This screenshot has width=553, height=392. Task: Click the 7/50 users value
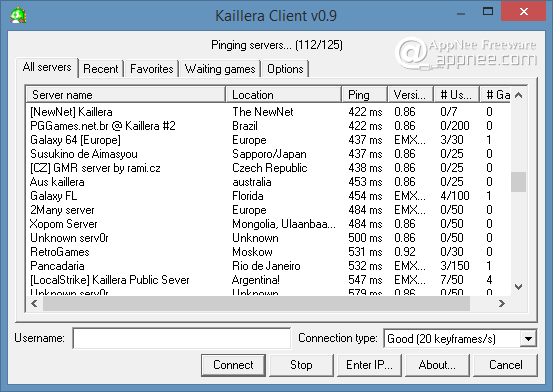pyautogui.click(x=452, y=280)
